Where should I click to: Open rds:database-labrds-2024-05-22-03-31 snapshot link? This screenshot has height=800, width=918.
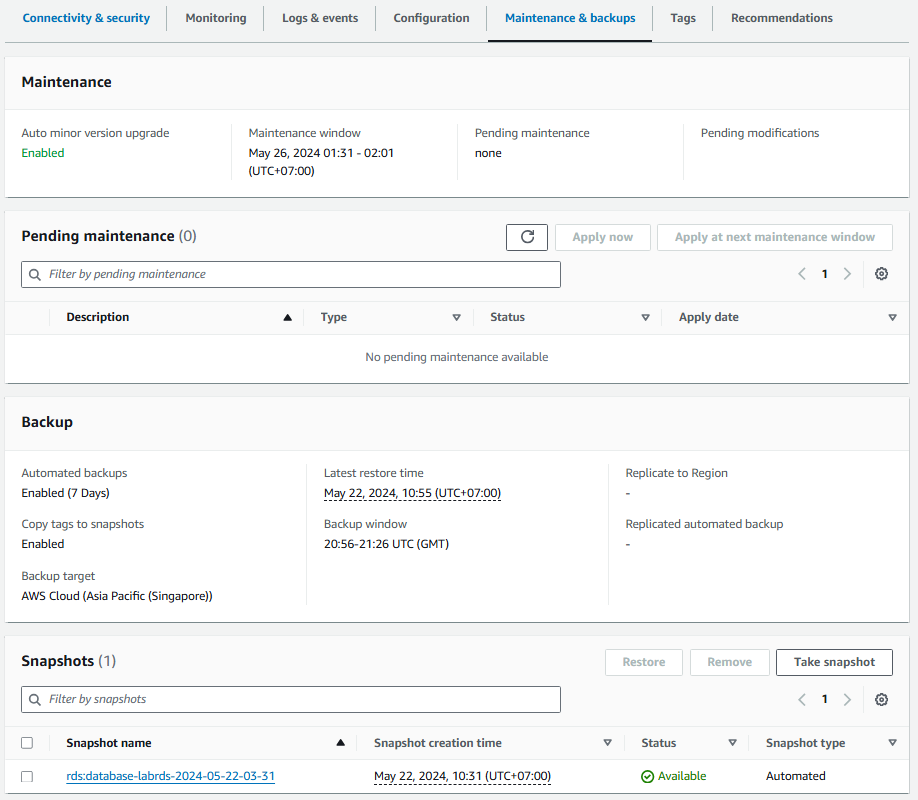(x=170, y=776)
